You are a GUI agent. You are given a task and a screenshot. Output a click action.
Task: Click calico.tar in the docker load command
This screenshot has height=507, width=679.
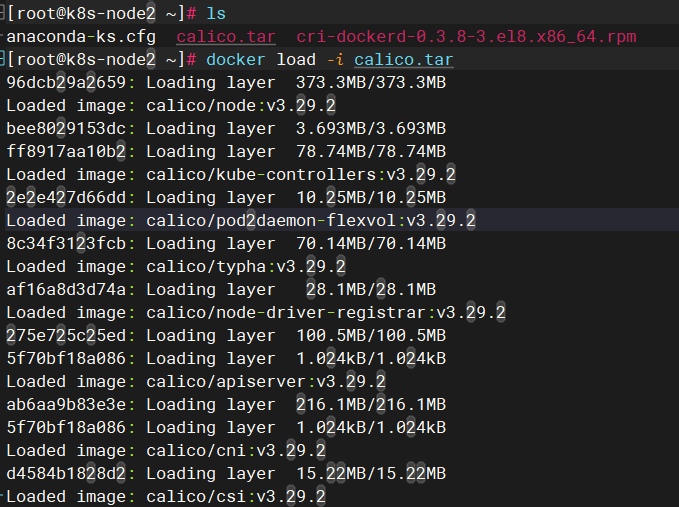tap(404, 59)
